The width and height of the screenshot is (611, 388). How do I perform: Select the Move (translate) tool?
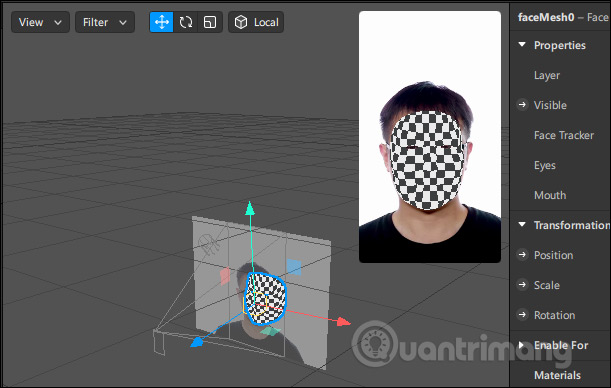coord(161,22)
